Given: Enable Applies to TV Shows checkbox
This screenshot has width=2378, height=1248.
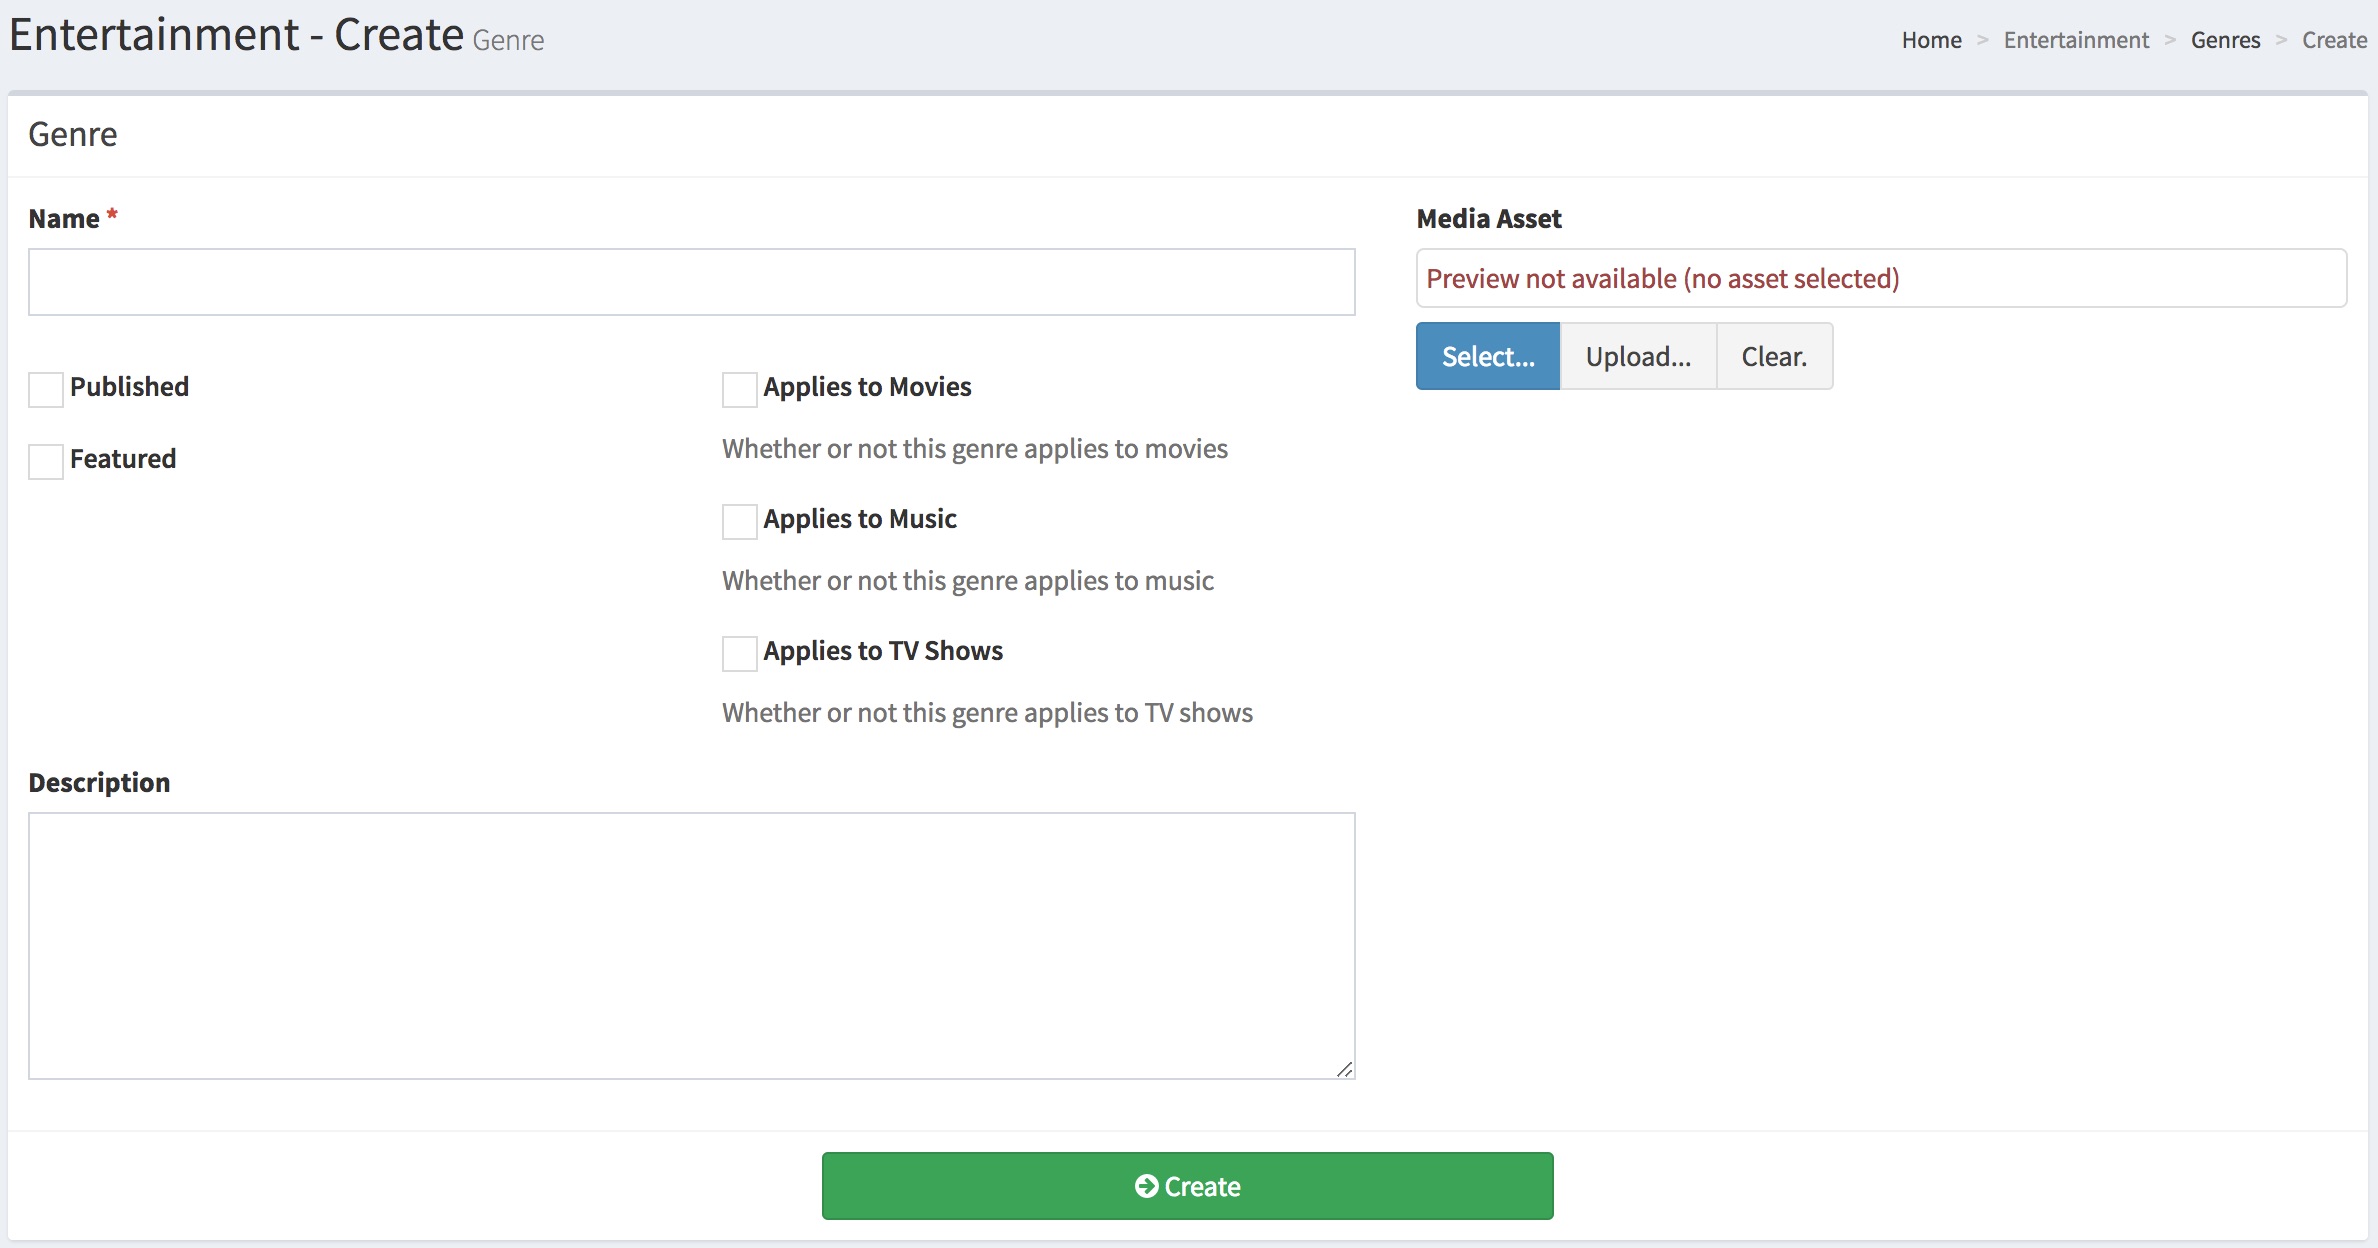Looking at the screenshot, I should tap(739, 653).
